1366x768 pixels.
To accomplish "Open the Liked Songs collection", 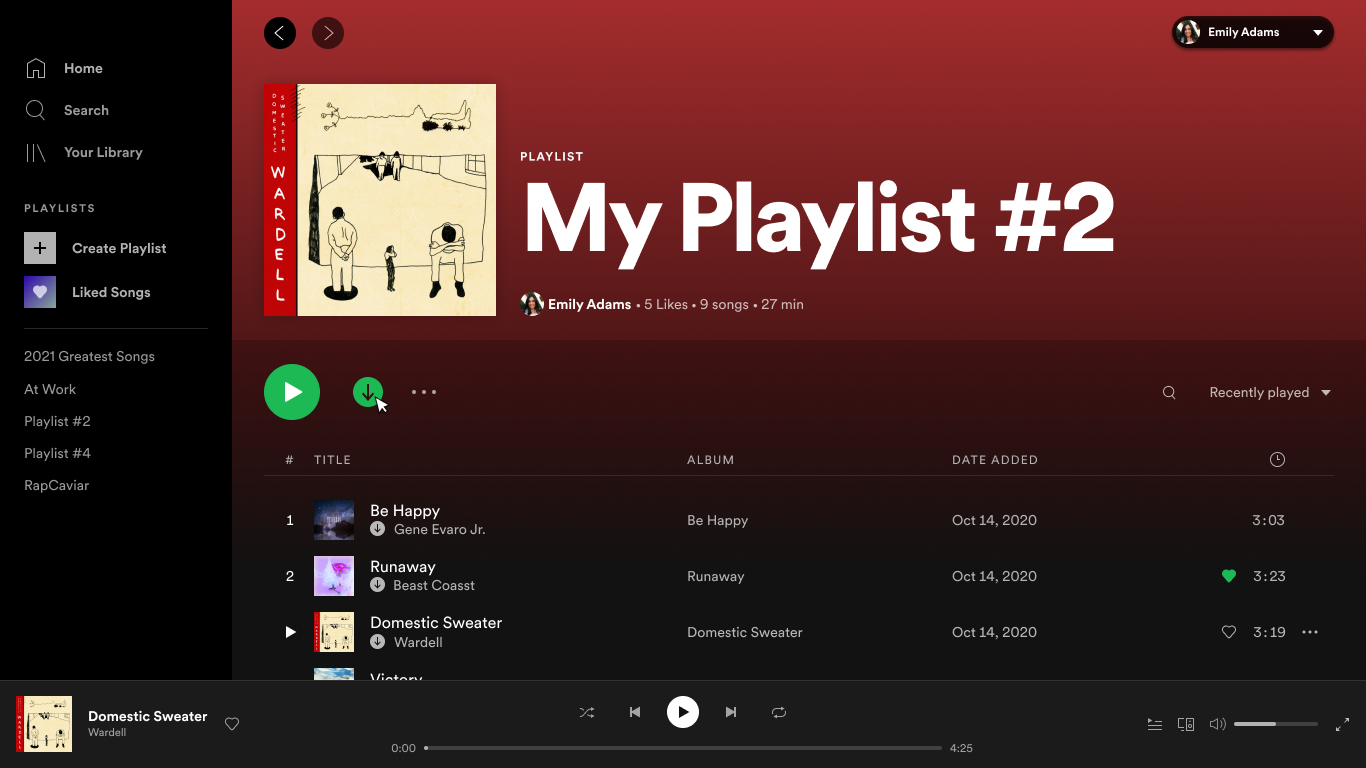I will click(111, 292).
